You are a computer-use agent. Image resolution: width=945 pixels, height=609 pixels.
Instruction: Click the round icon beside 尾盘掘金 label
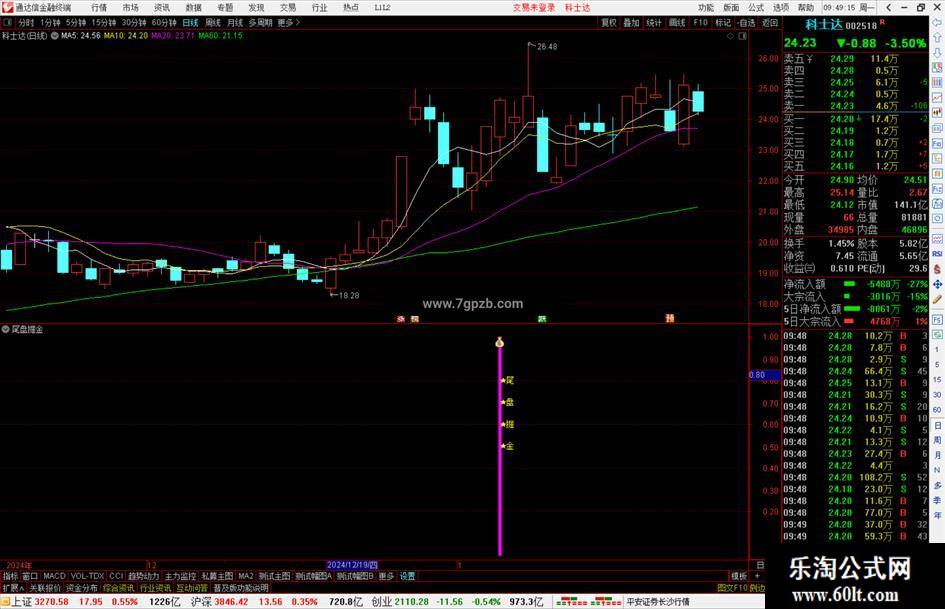[5, 329]
